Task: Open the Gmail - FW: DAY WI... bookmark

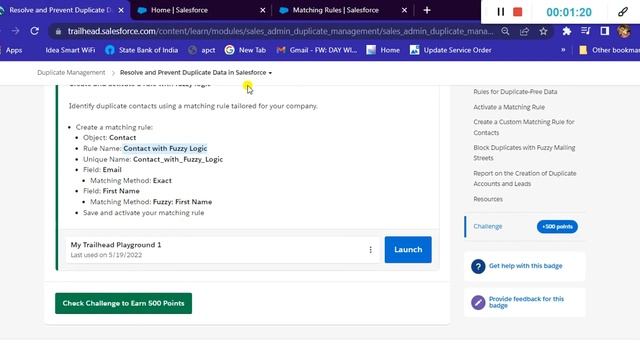Action: [317, 50]
